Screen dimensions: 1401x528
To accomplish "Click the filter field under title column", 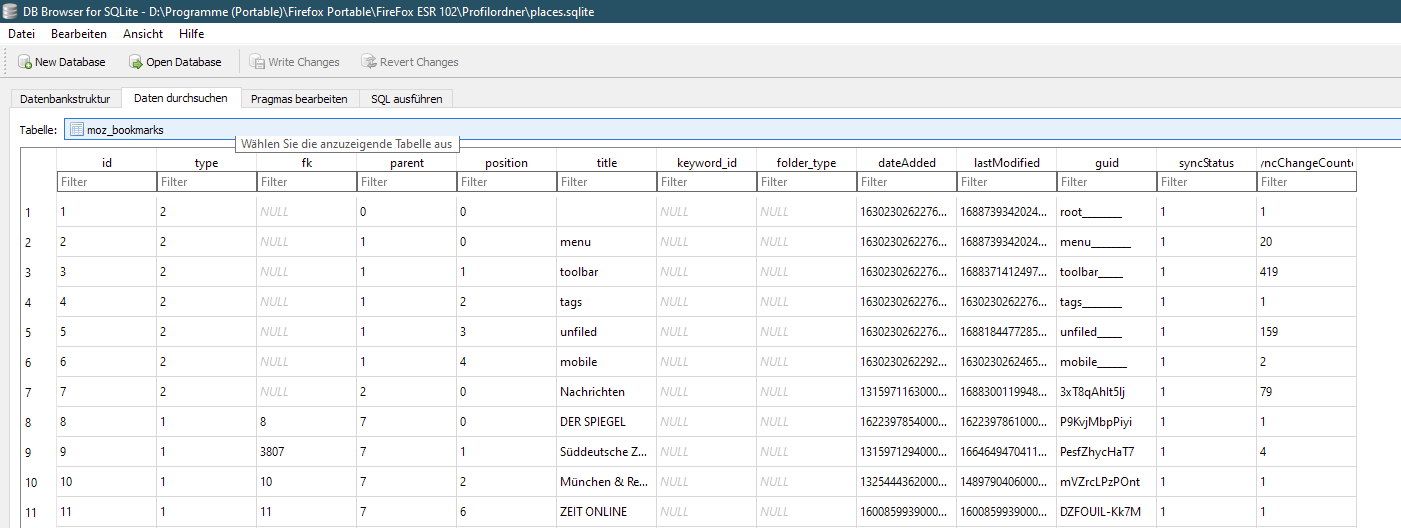I will pos(606,182).
